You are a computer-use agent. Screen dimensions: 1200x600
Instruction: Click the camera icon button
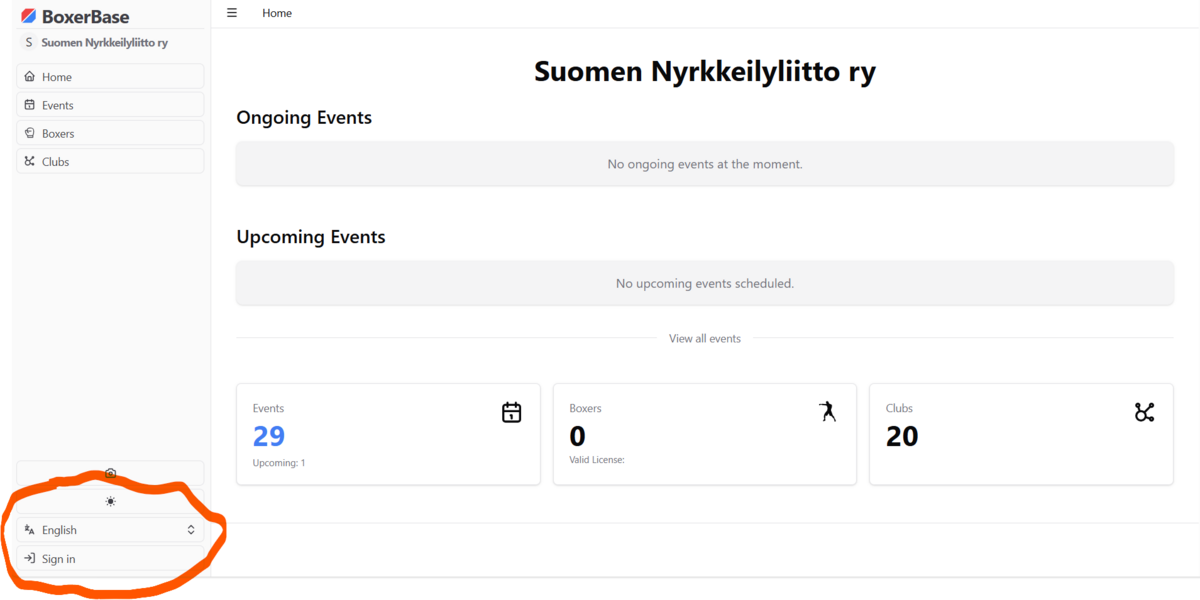[x=110, y=473]
